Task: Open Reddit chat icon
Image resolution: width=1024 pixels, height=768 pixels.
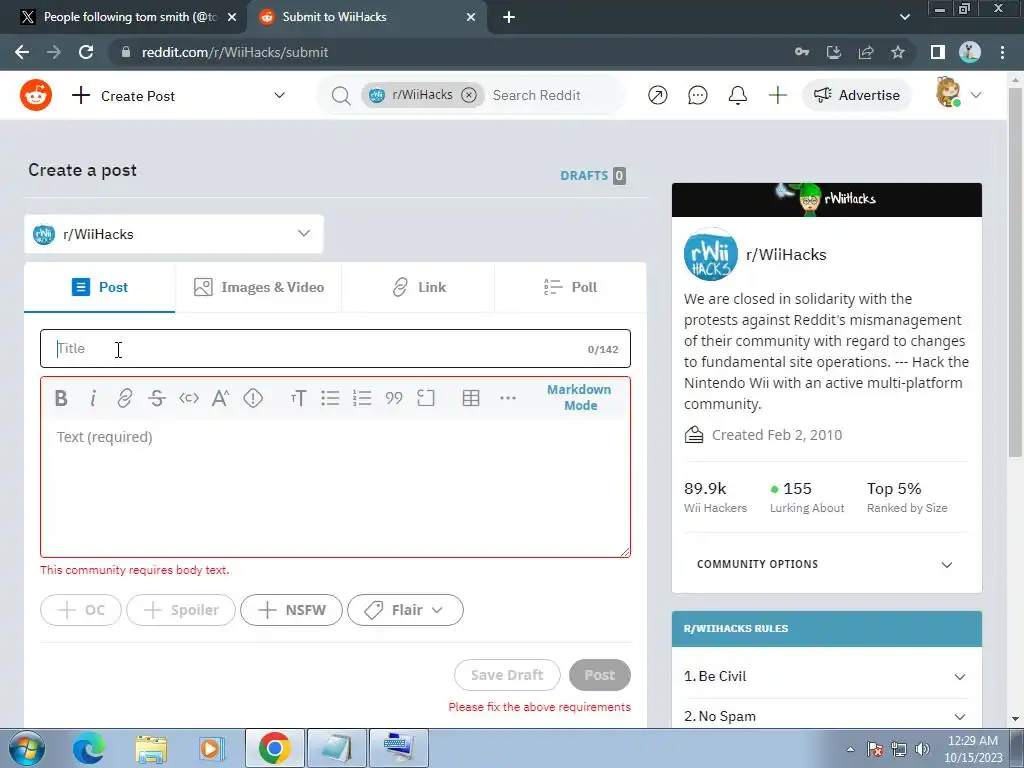Action: coord(697,95)
